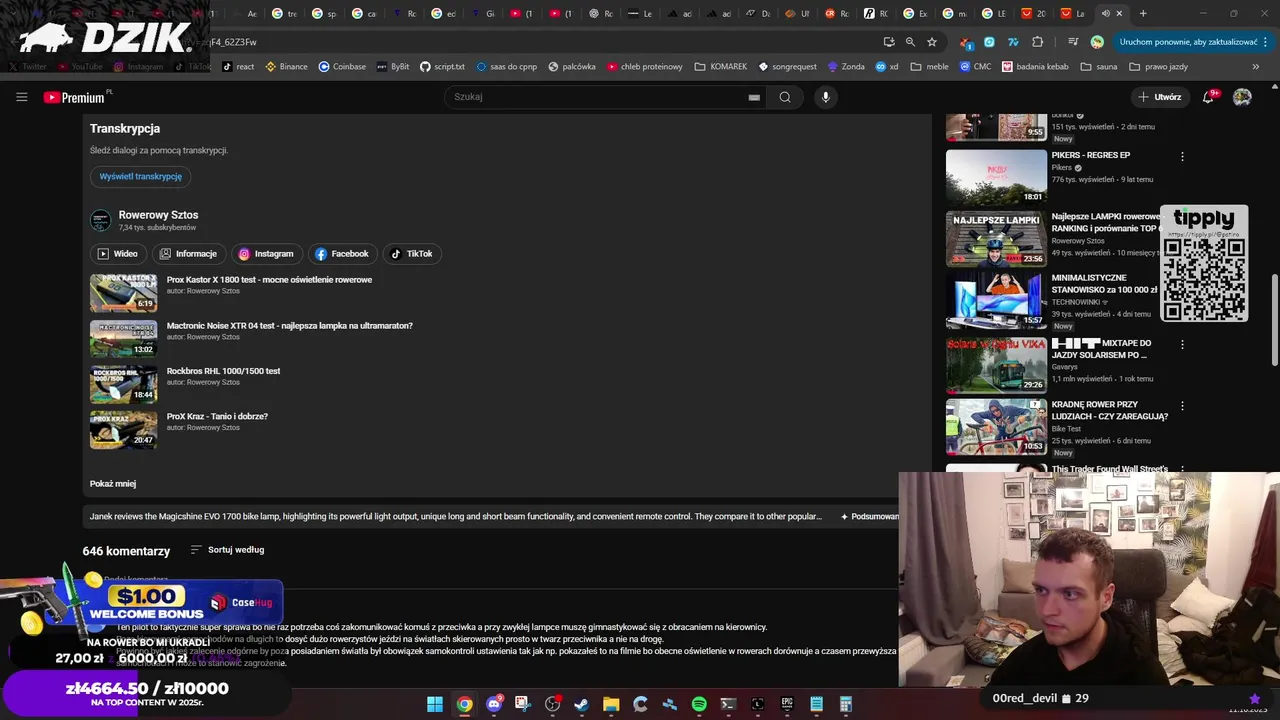This screenshot has height=720, width=1280.
Task: Open more options for MIXTAPE DO JAZDY SOLARISEM
Action: coord(1182,344)
